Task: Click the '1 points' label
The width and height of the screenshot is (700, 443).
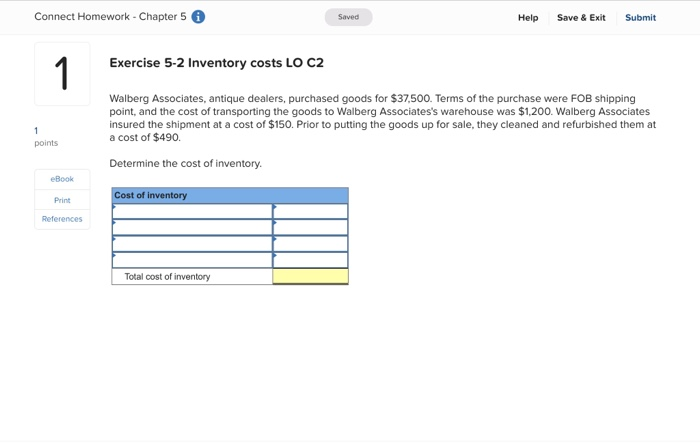Action: 46,137
